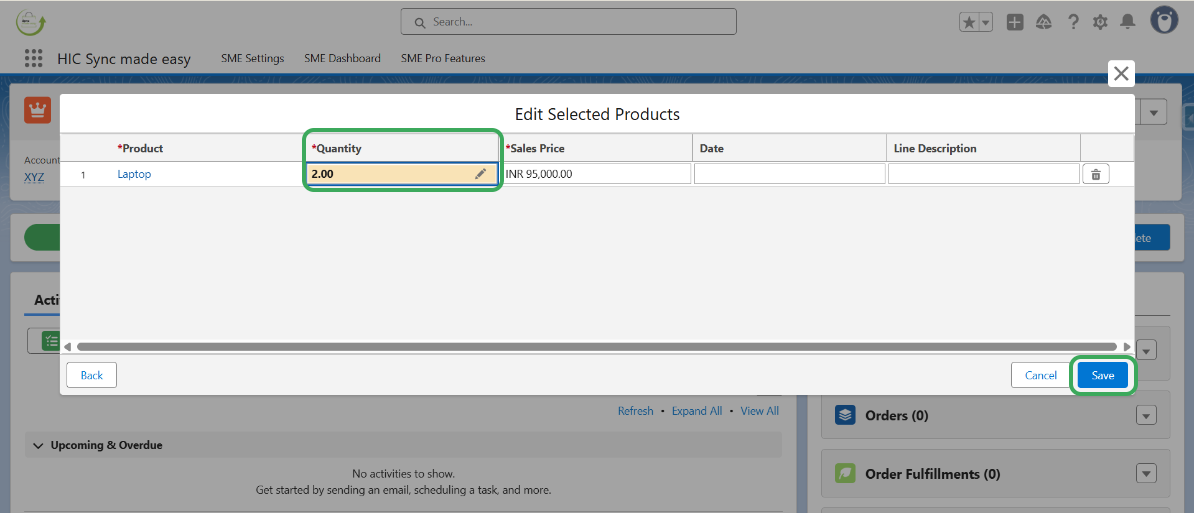The width and height of the screenshot is (1194, 513).
Task: Open the Favorites star icon
Action: pos(969,22)
